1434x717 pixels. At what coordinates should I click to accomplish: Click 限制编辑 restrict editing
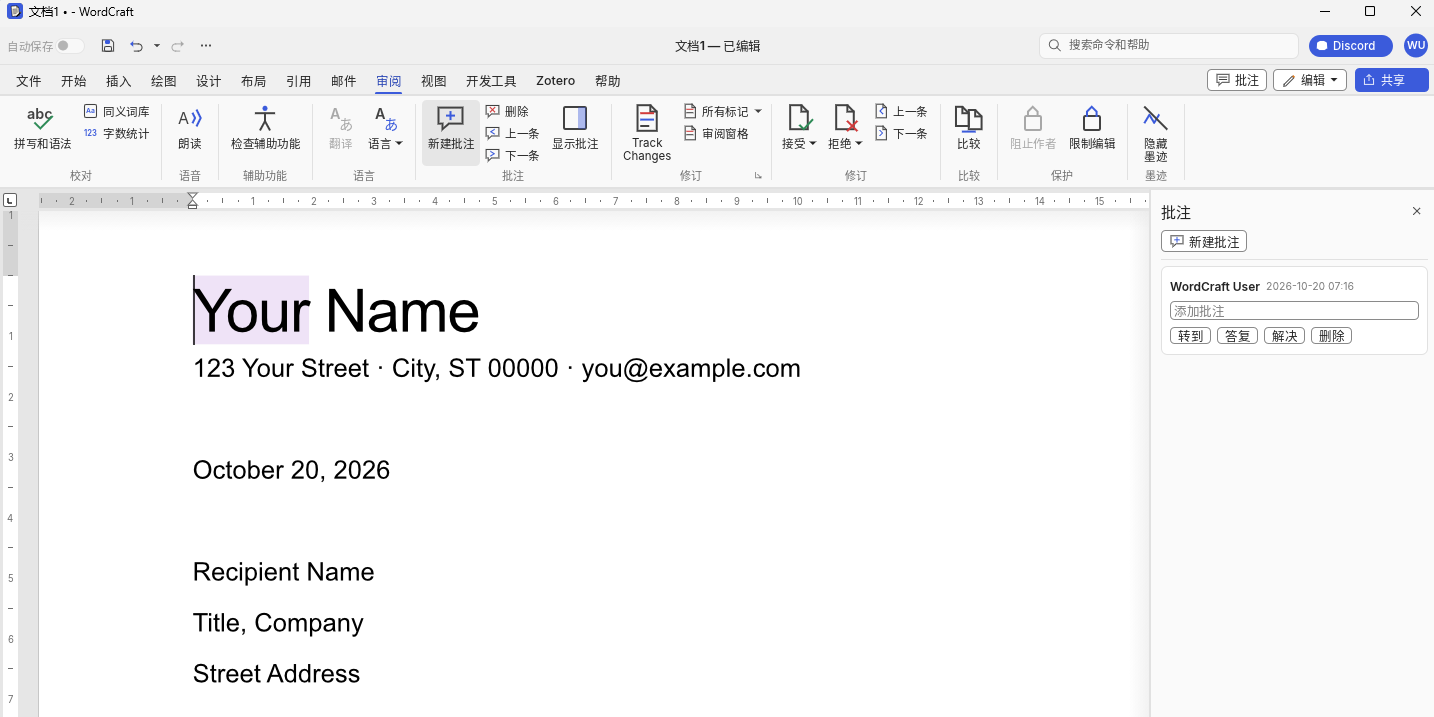pyautogui.click(x=1092, y=129)
